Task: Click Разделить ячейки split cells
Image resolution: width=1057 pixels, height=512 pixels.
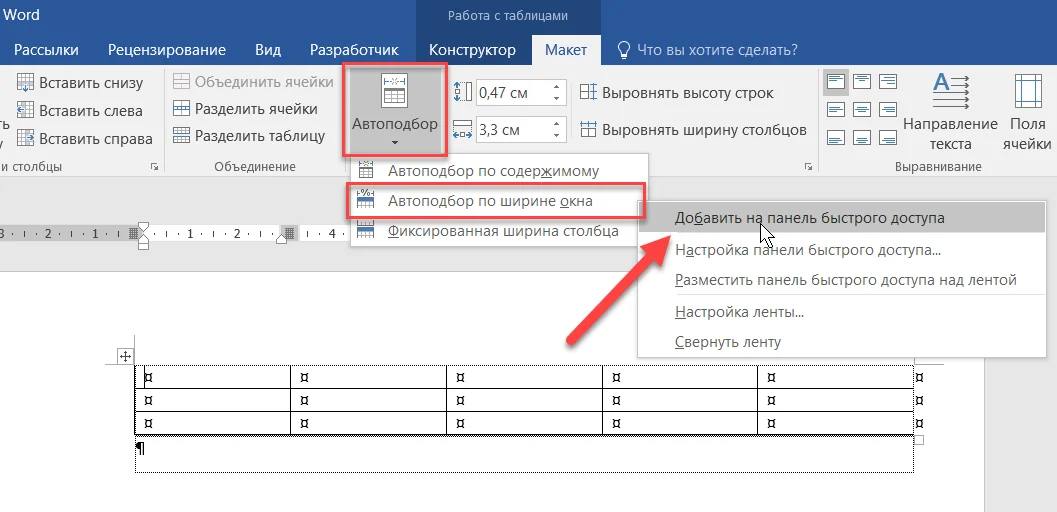Action: click(x=245, y=108)
